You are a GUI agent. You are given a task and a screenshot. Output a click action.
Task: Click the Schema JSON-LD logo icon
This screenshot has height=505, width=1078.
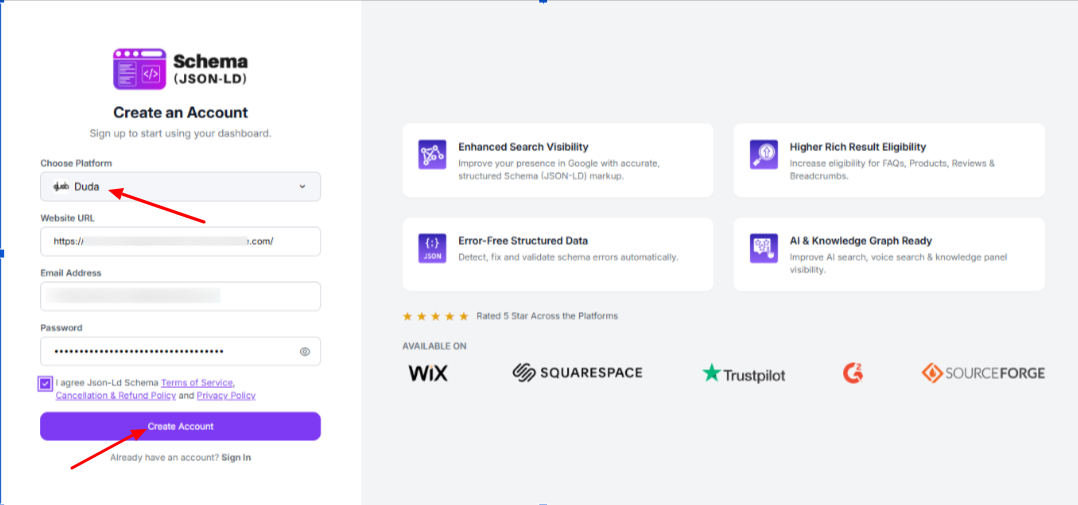[139, 69]
